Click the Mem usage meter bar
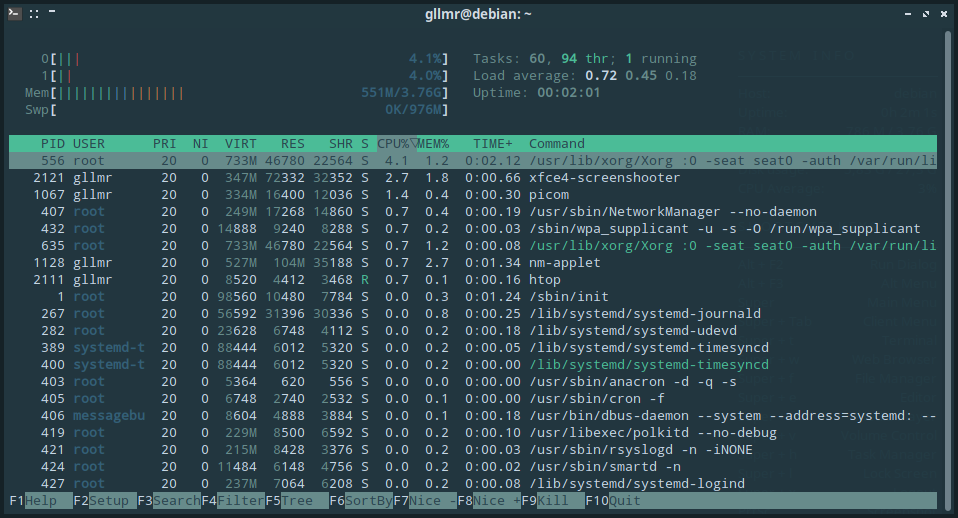958x518 pixels. tap(236, 93)
